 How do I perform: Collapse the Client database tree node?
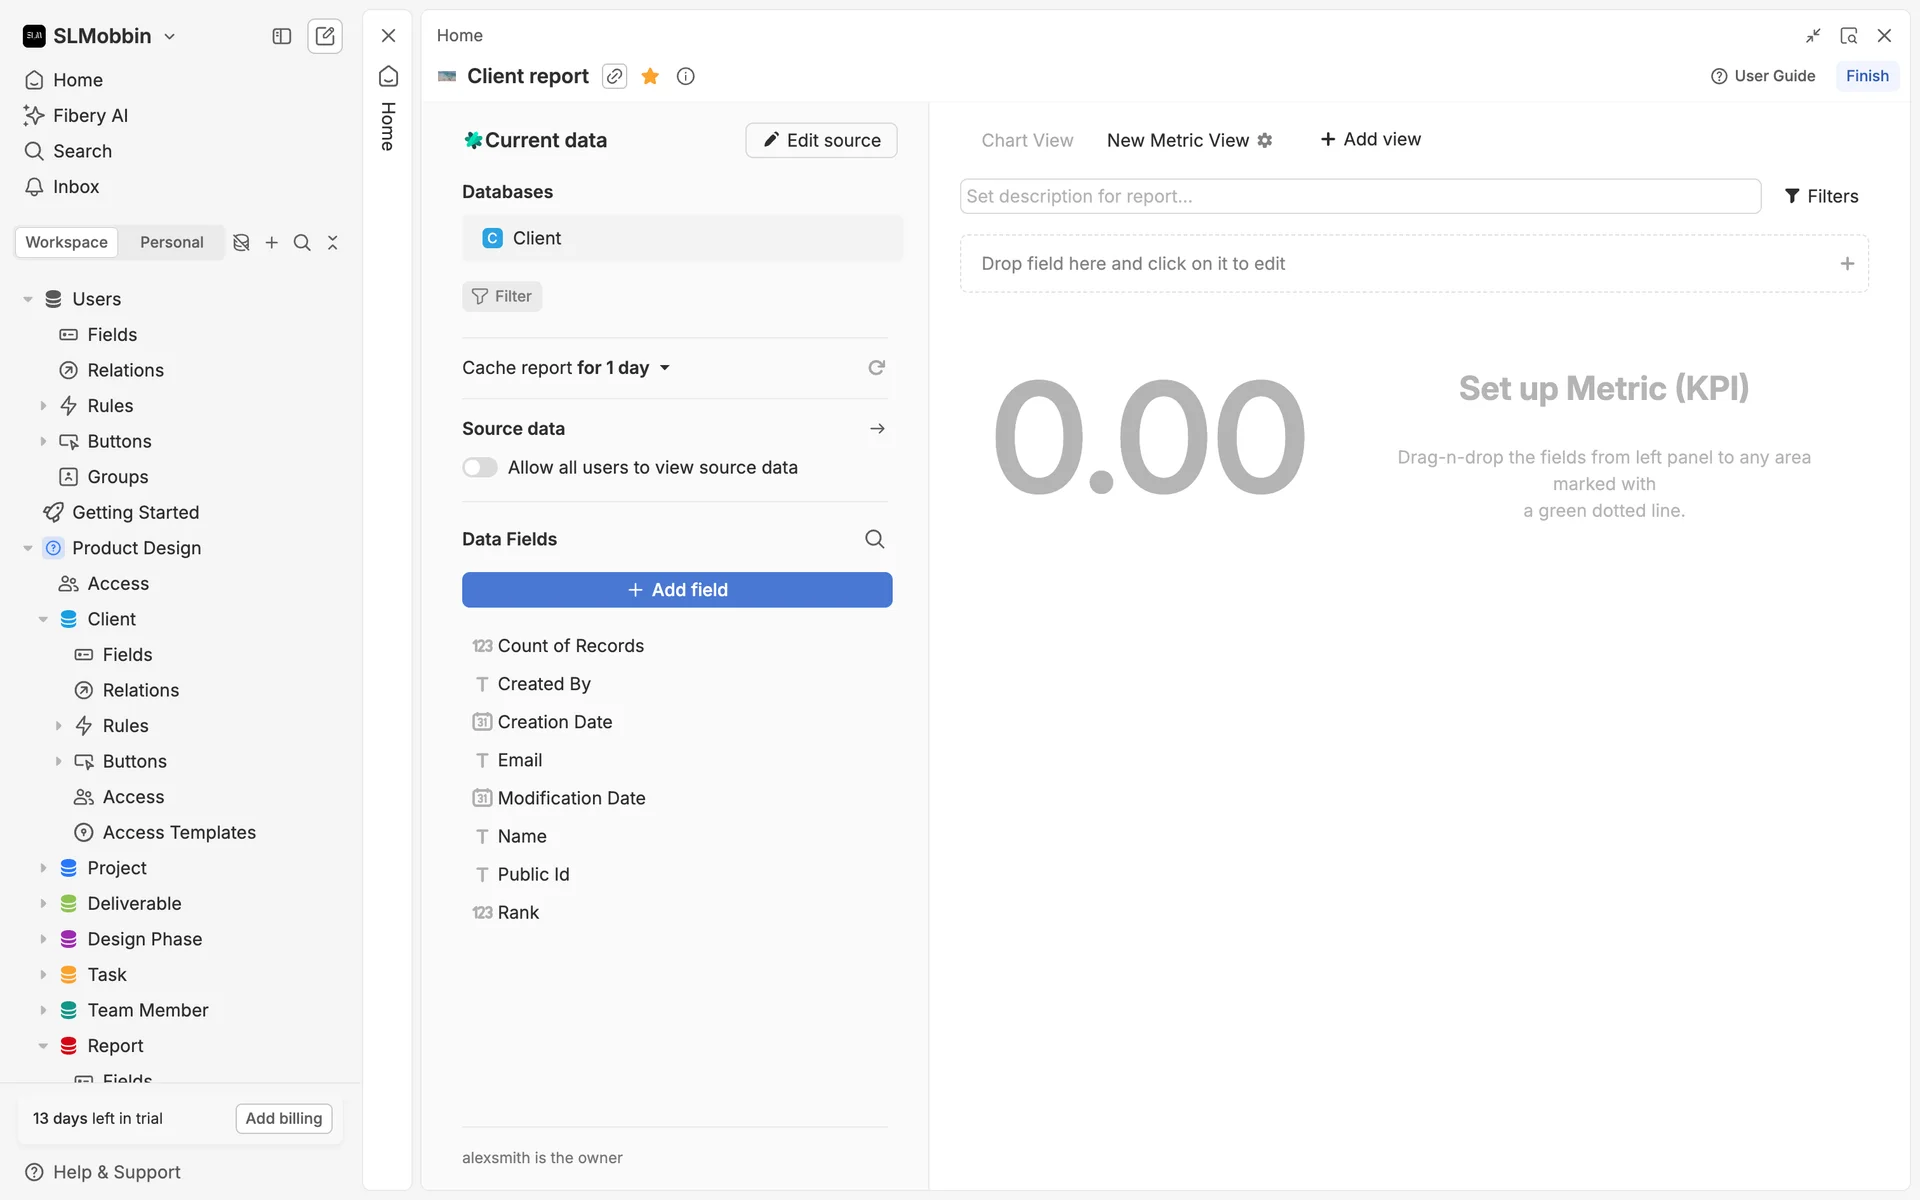click(x=43, y=619)
